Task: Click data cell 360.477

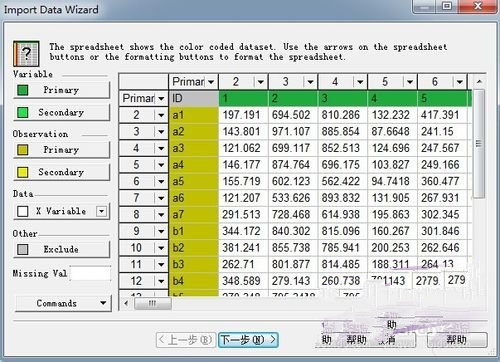Action: pos(442,181)
